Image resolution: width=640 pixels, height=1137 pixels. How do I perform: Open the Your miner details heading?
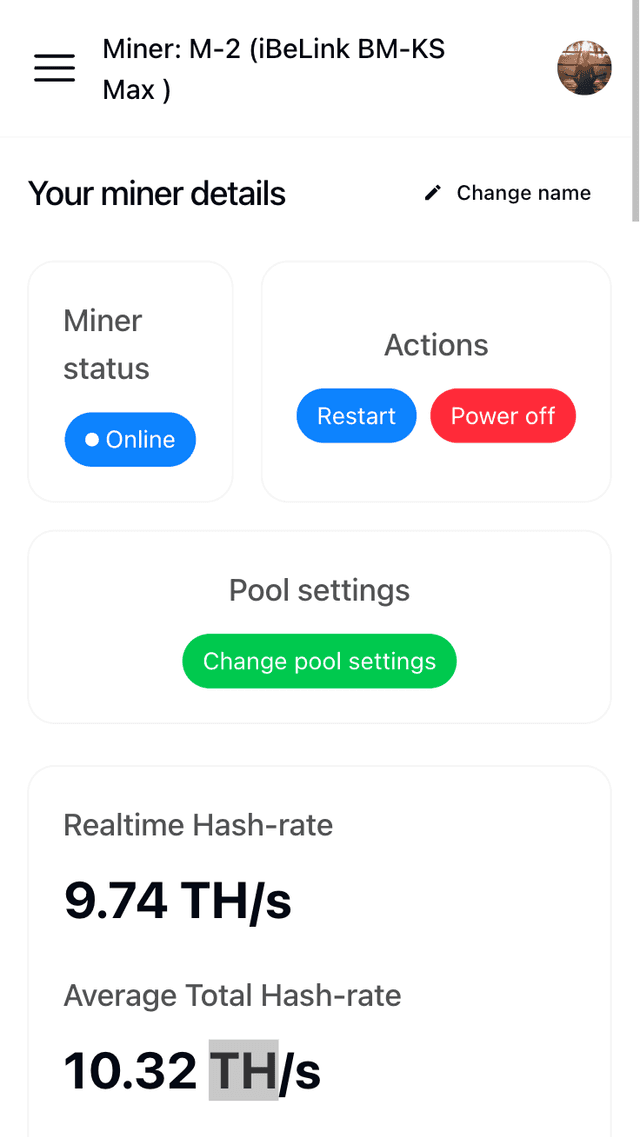[156, 193]
